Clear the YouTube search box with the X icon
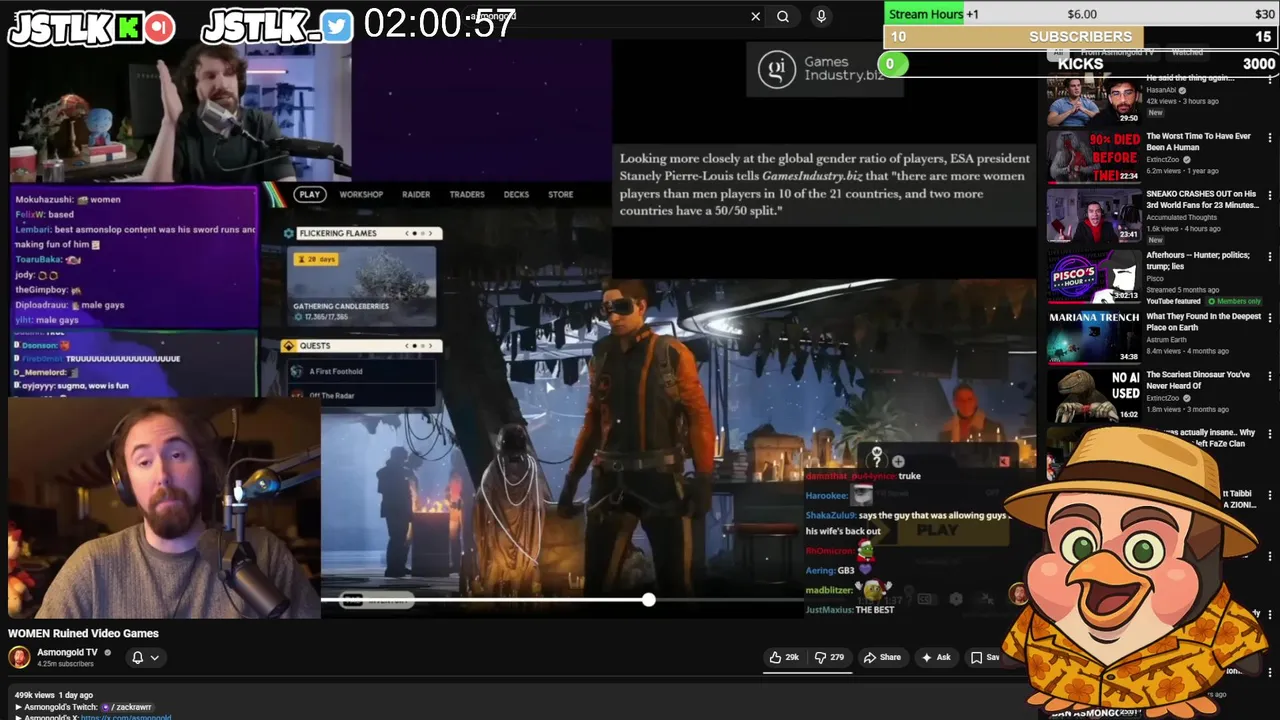 point(755,16)
